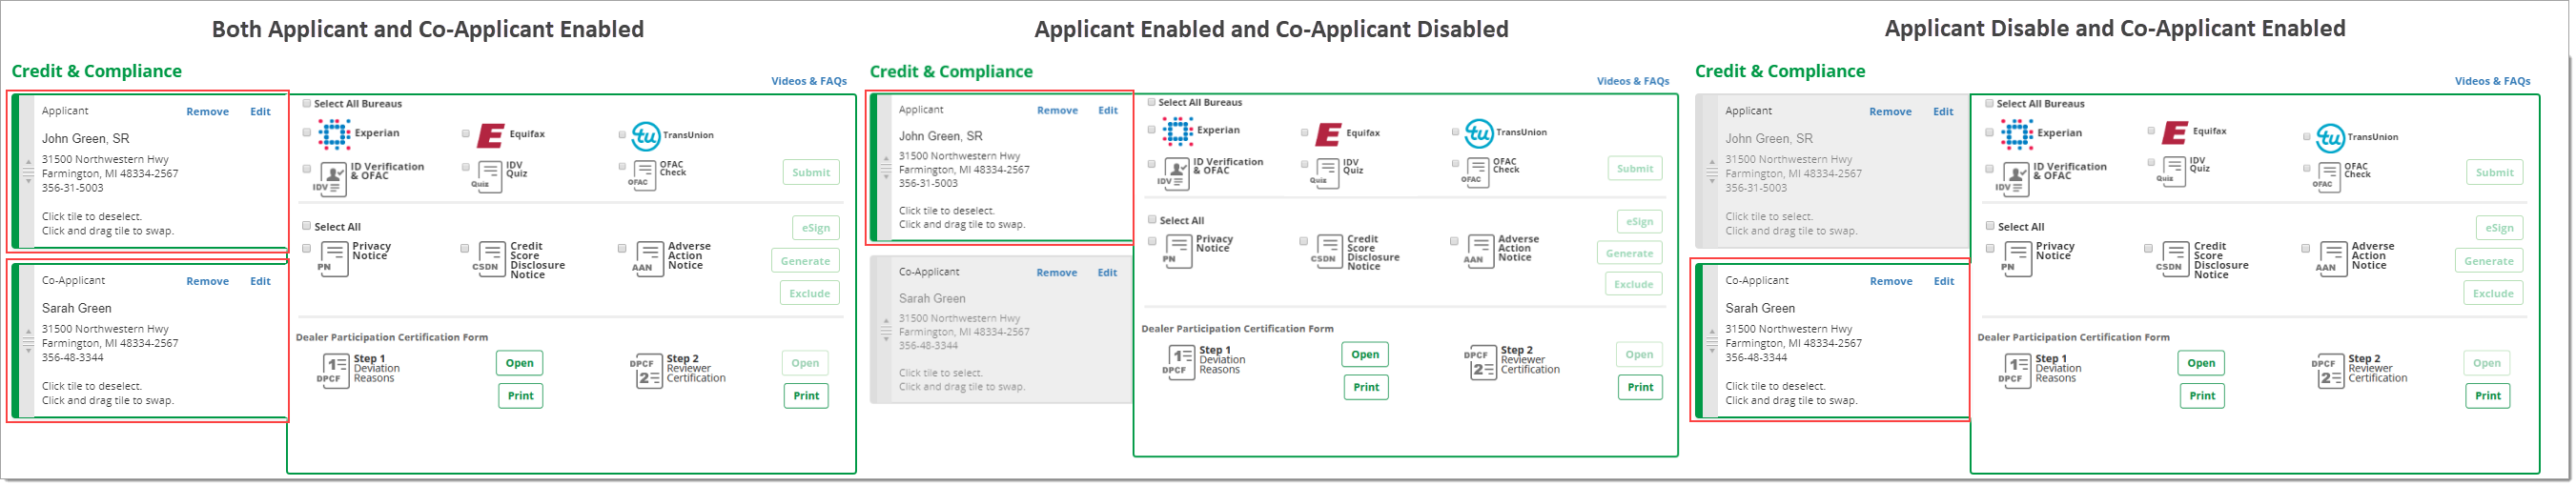
Task: Click Generate button in Co-Applicant Disabled section
Action: [1630, 254]
